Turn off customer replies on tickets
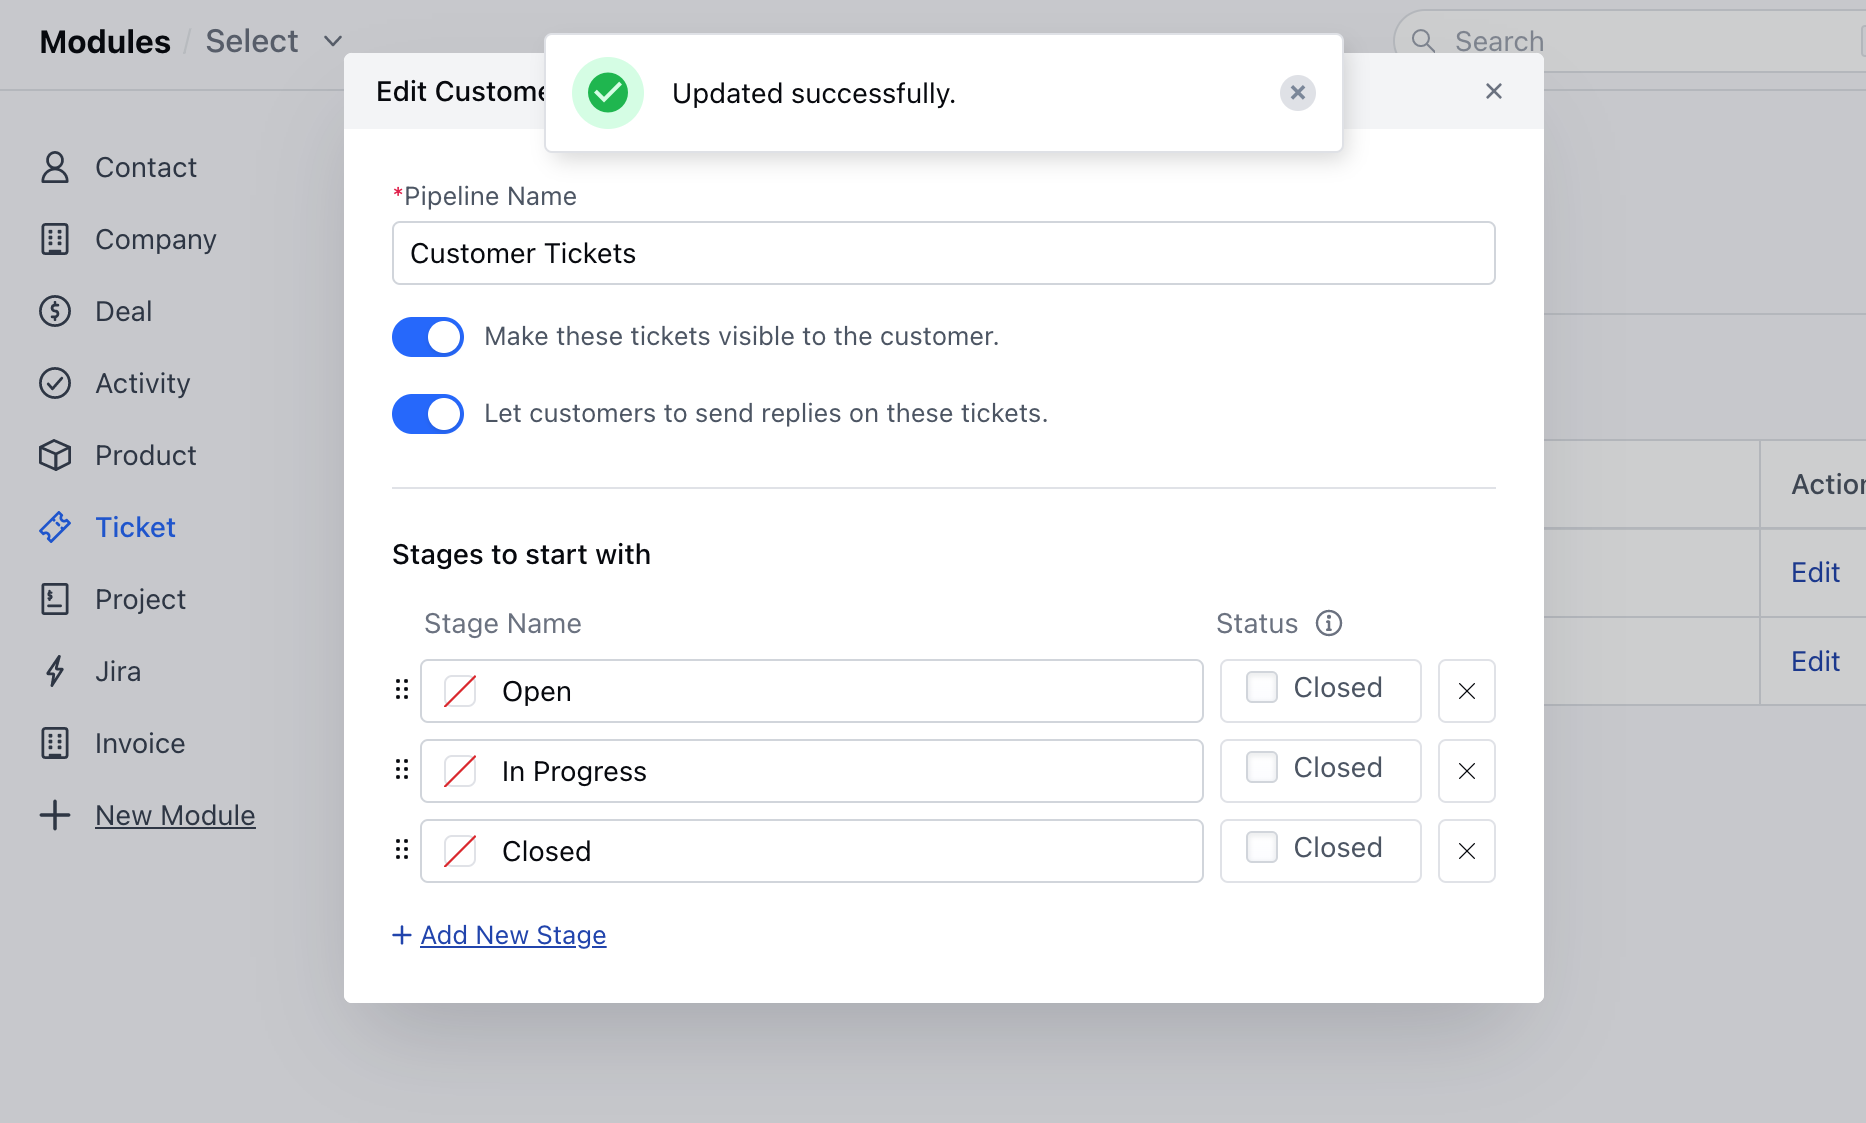 [x=428, y=413]
